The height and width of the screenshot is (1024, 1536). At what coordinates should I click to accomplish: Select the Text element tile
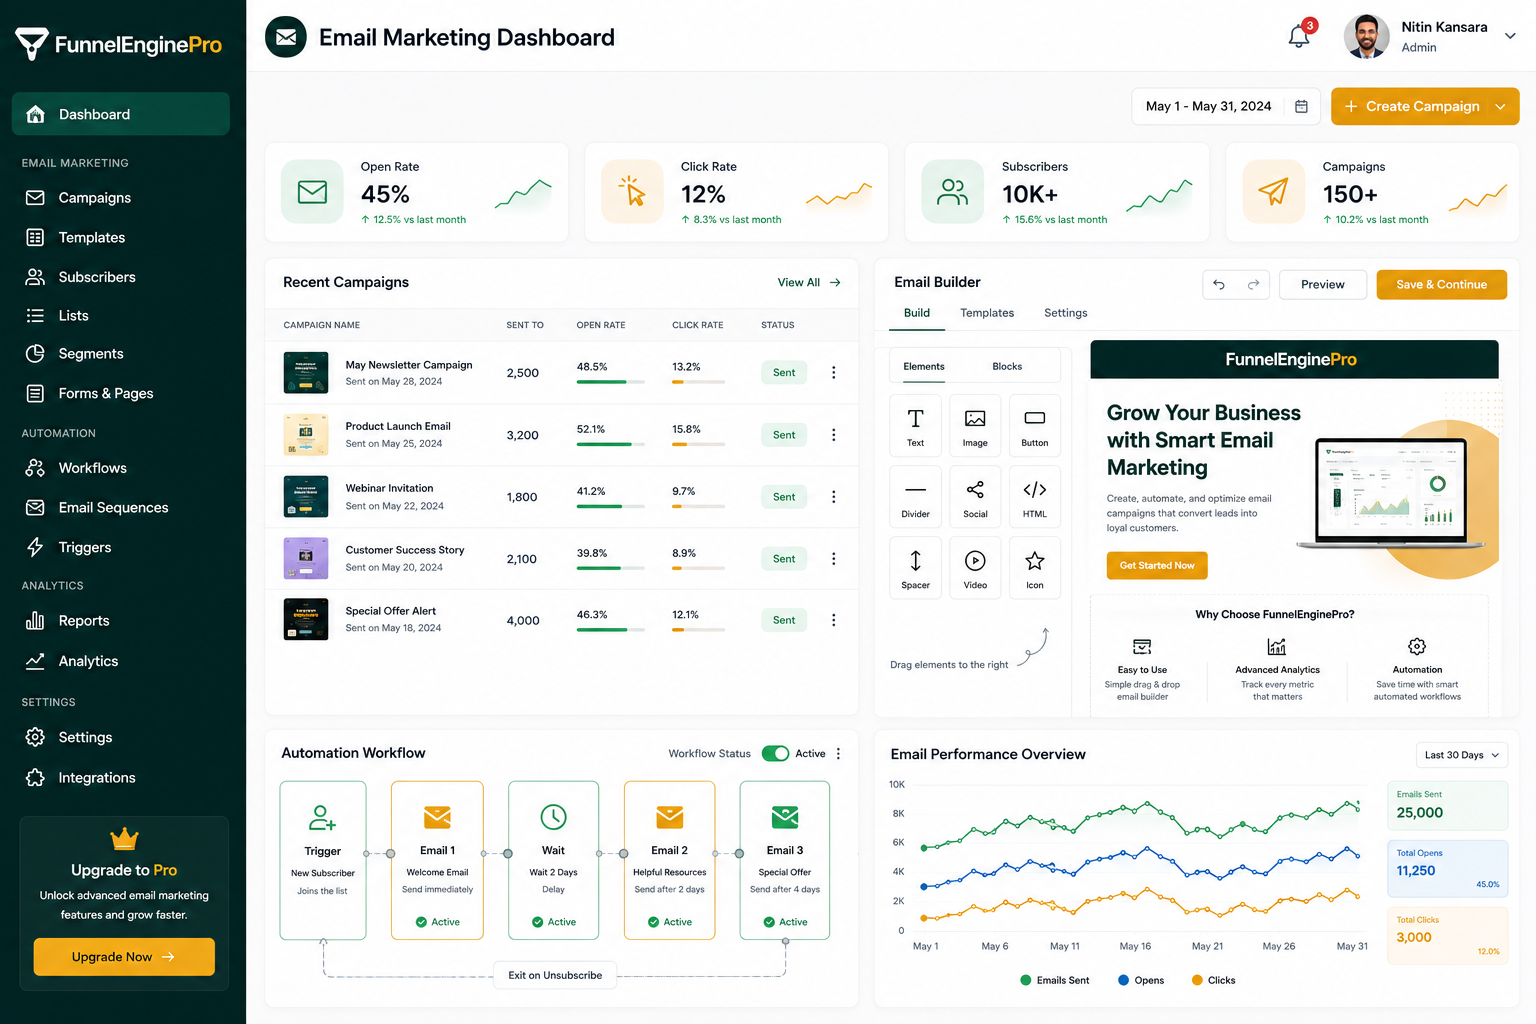tap(915, 426)
